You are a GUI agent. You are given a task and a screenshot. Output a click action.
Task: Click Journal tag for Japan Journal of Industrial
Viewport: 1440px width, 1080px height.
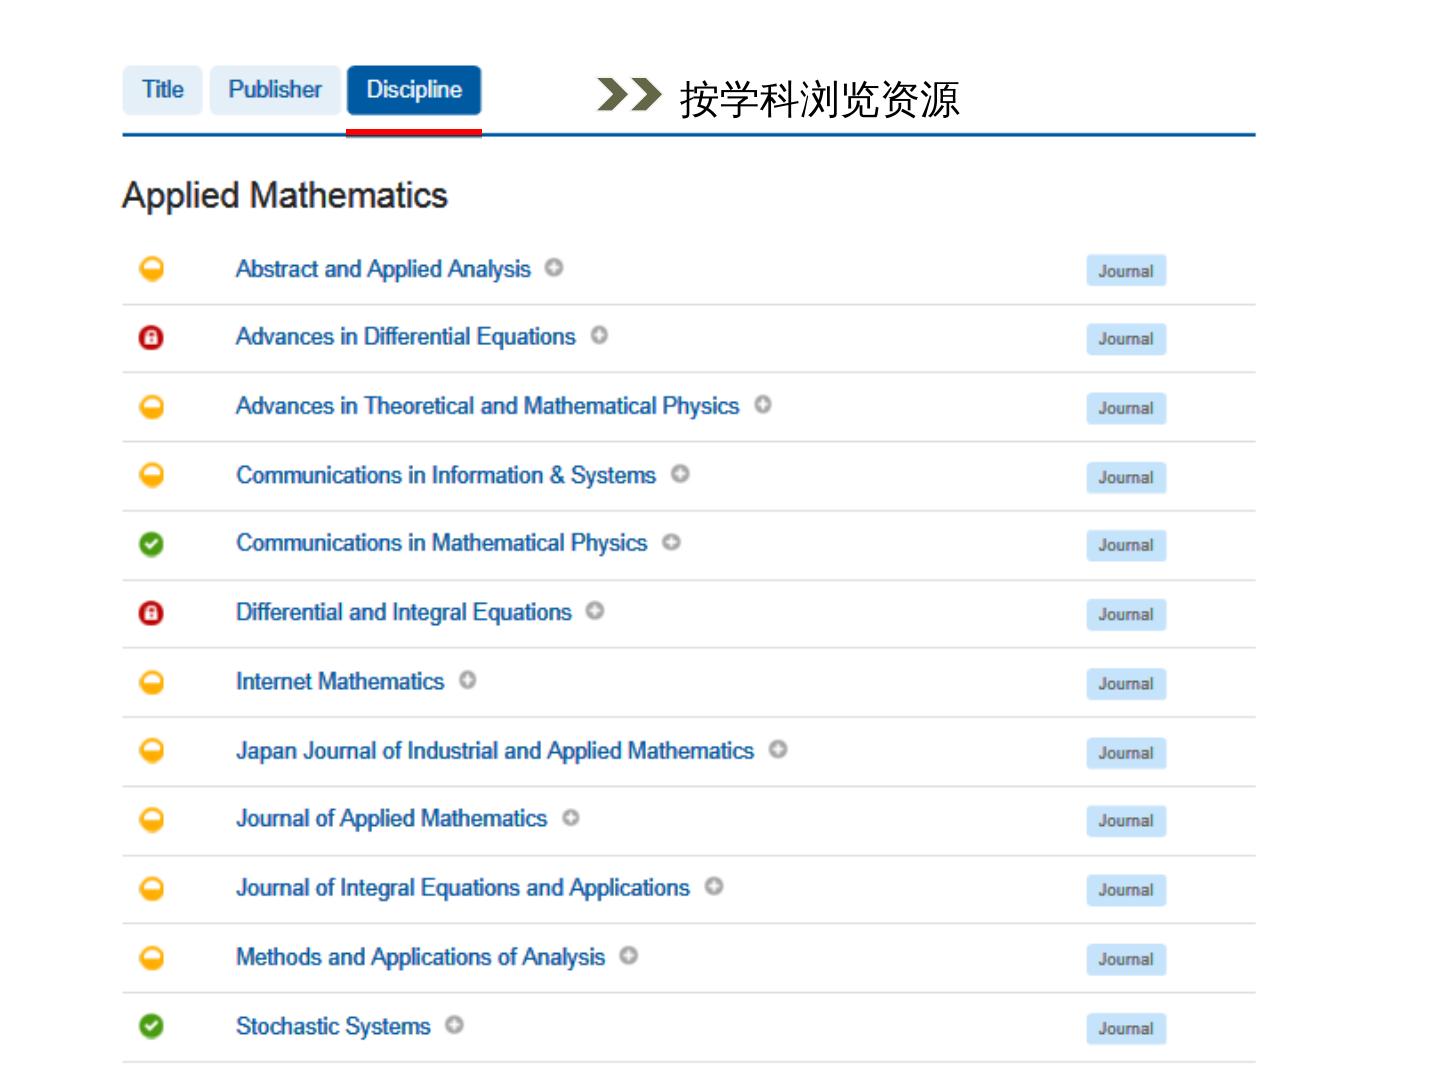1126,753
